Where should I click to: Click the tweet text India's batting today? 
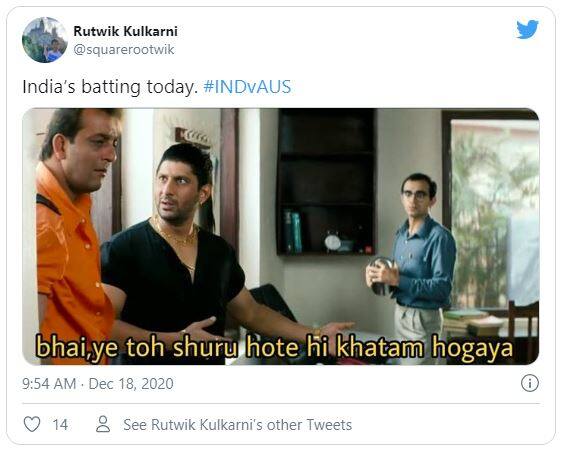point(110,88)
